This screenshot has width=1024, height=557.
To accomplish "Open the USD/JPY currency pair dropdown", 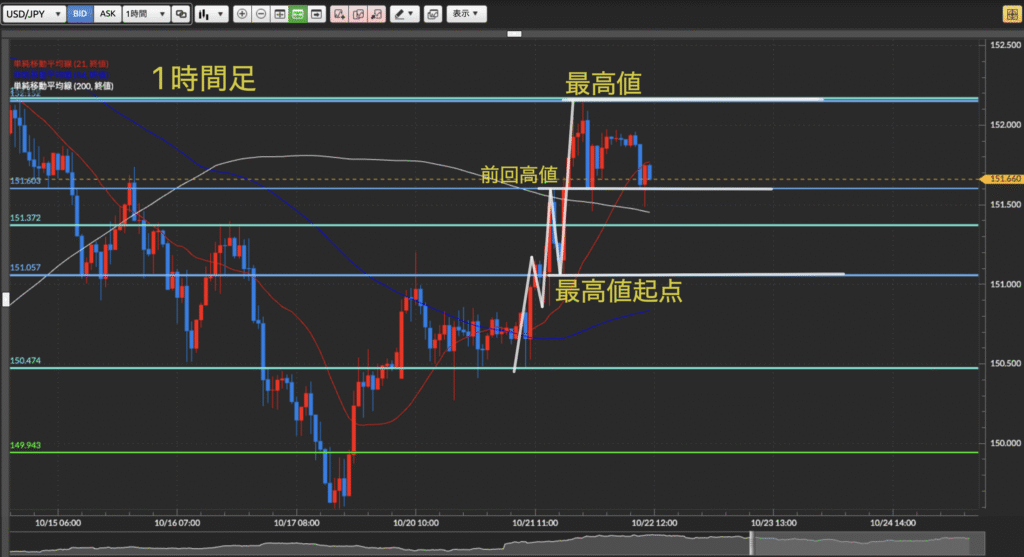I will (36, 15).
